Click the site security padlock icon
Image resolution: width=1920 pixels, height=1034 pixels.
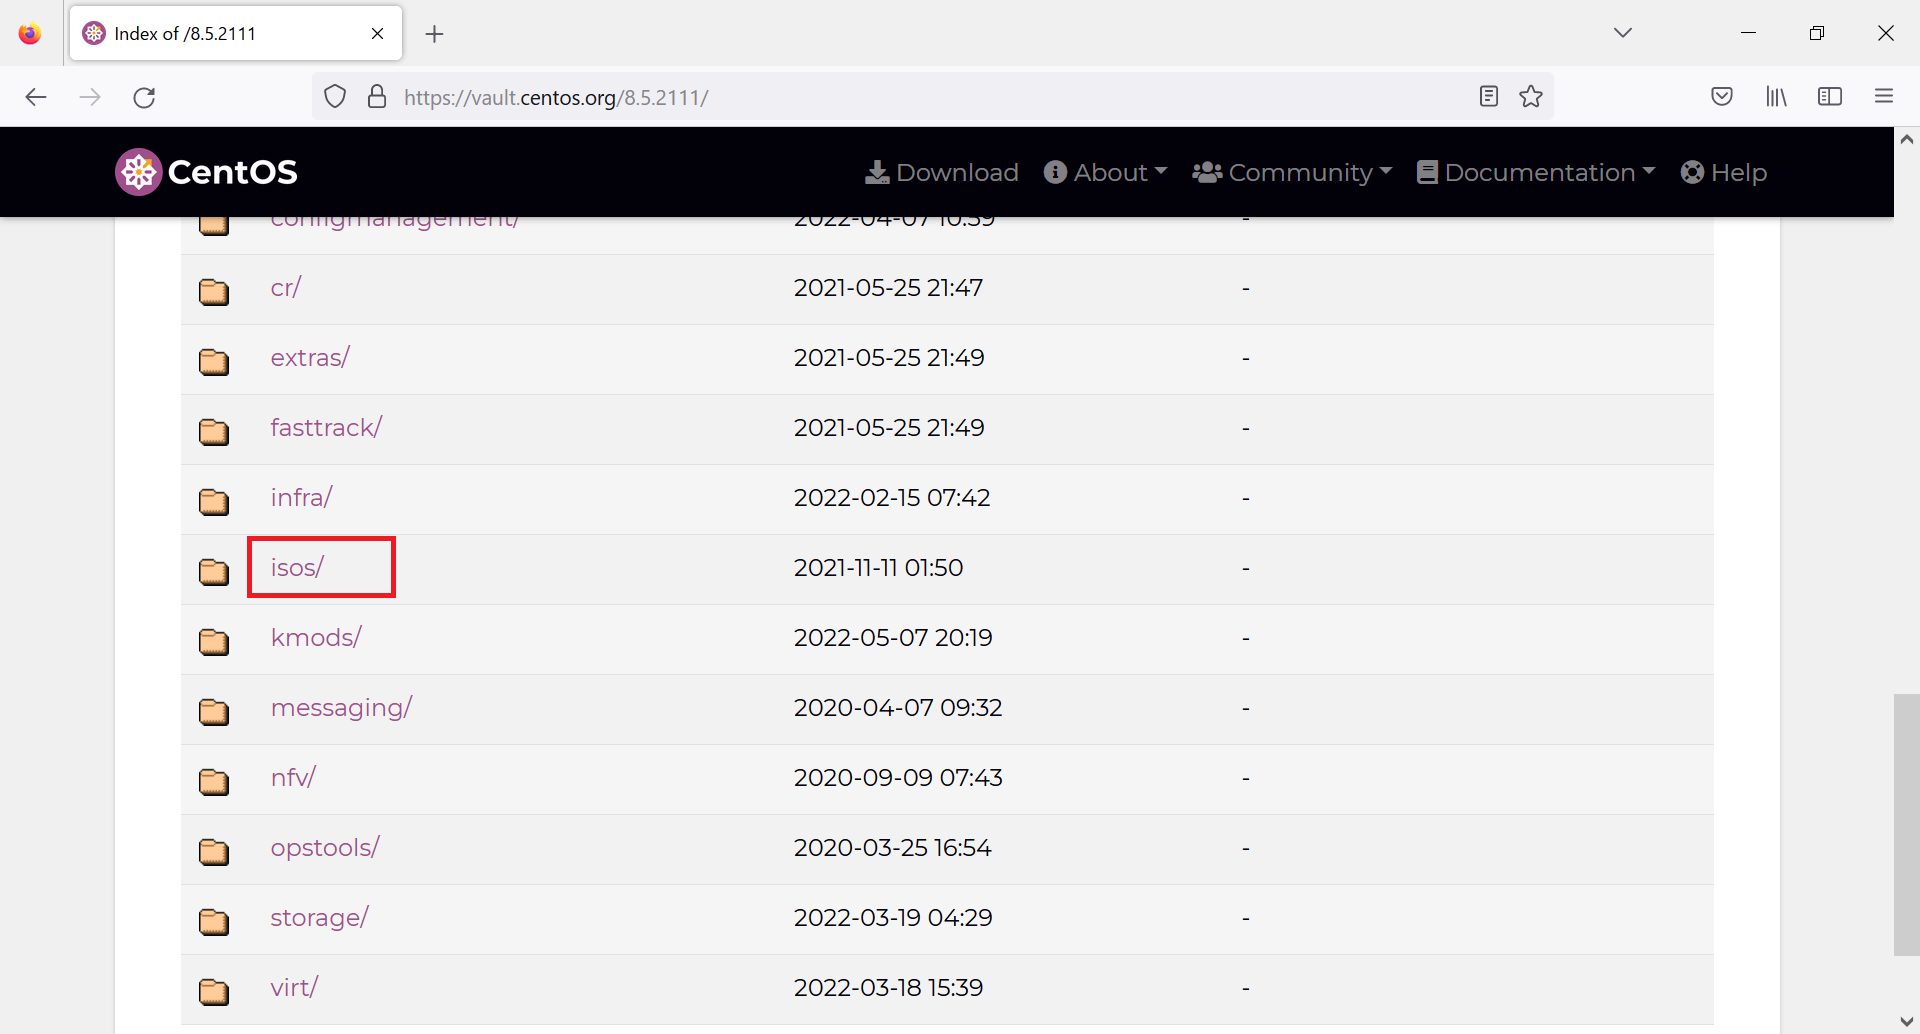pos(377,97)
